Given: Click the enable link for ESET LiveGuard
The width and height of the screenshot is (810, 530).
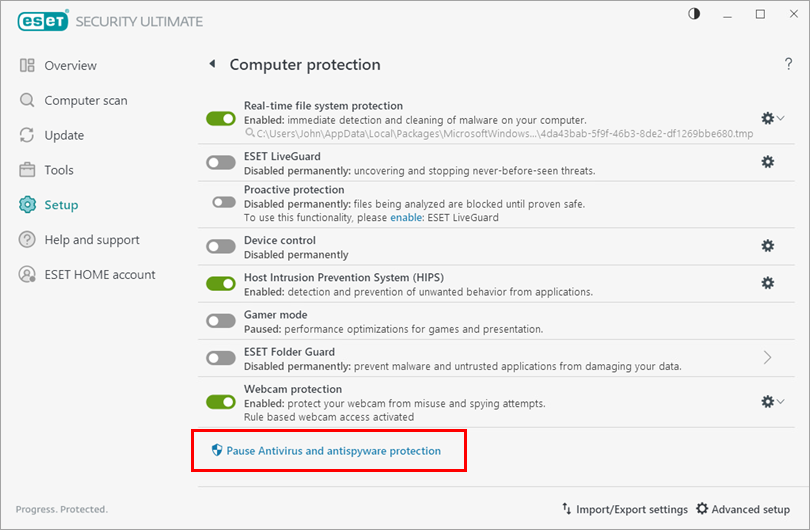Looking at the screenshot, I should [406, 218].
